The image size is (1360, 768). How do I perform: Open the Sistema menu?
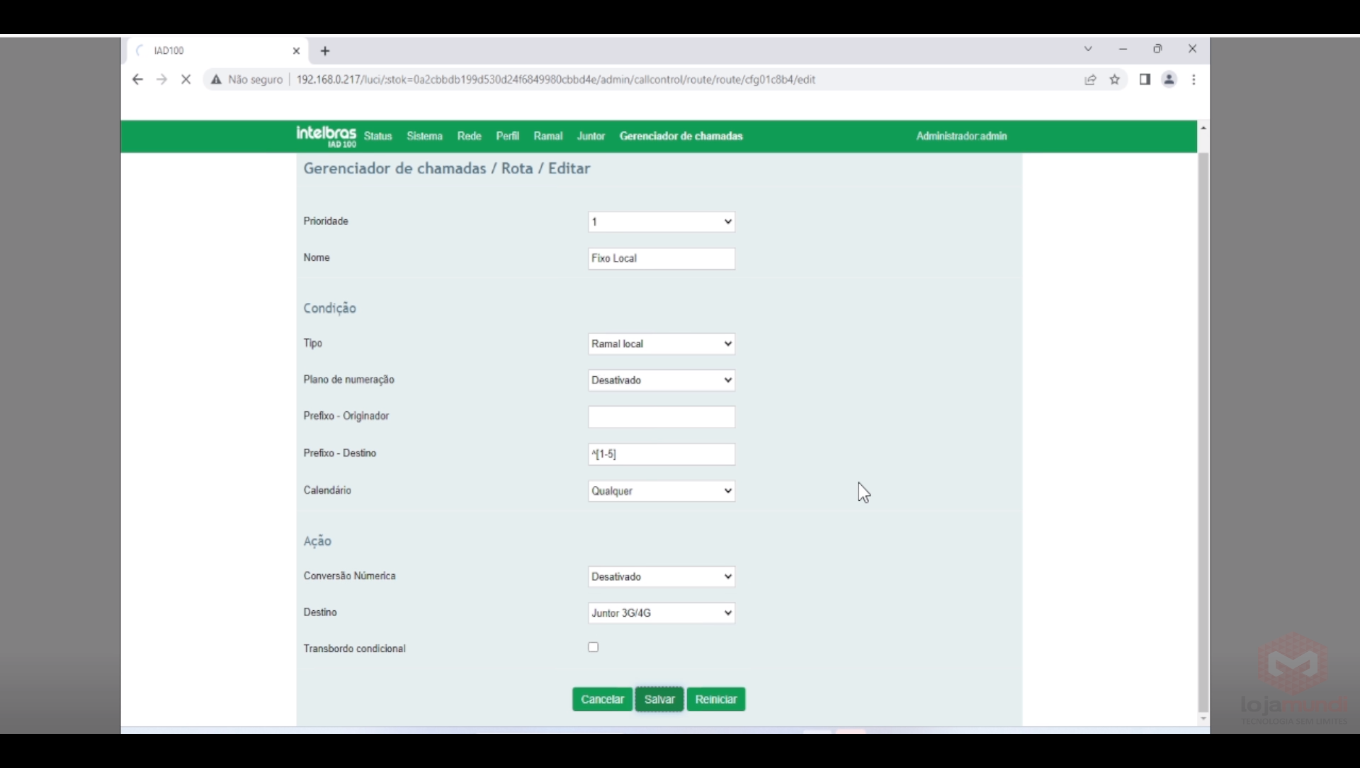[x=425, y=136]
